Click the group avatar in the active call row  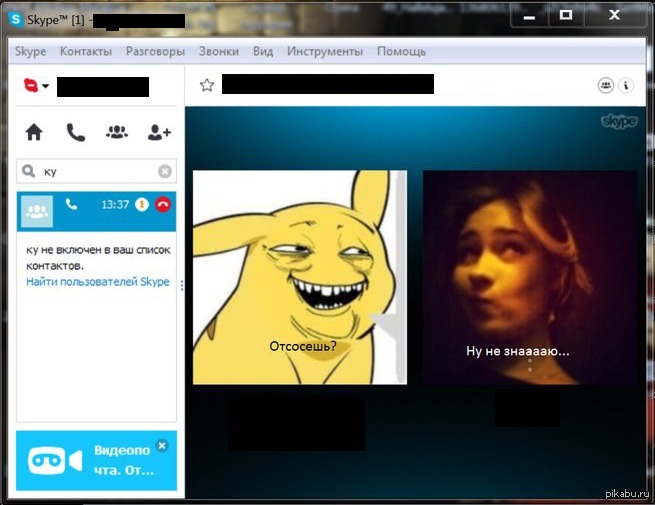pos(37,211)
